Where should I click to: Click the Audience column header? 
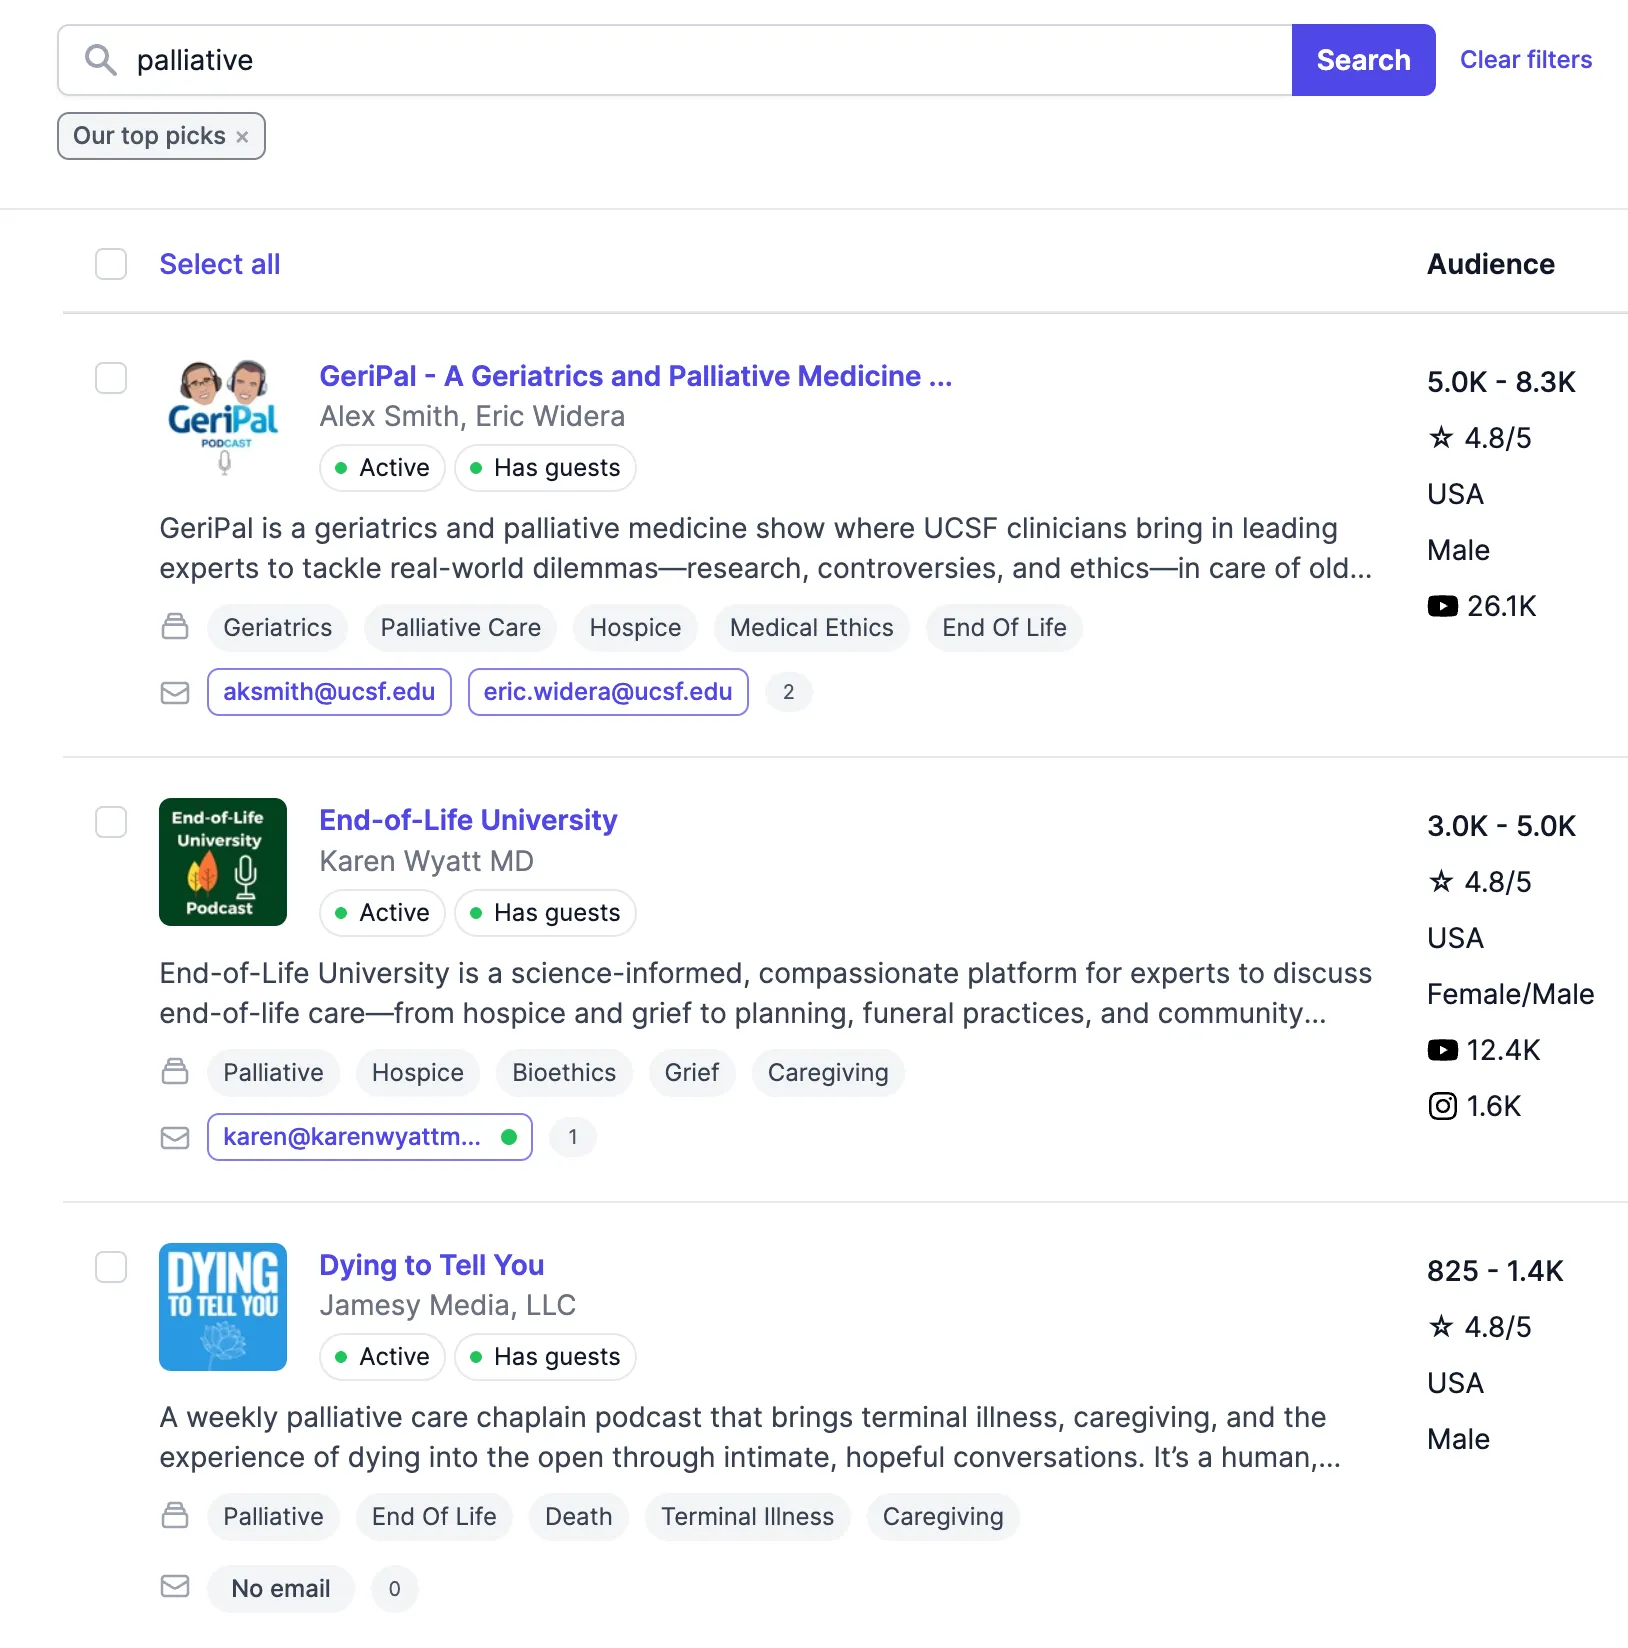[1491, 264]
